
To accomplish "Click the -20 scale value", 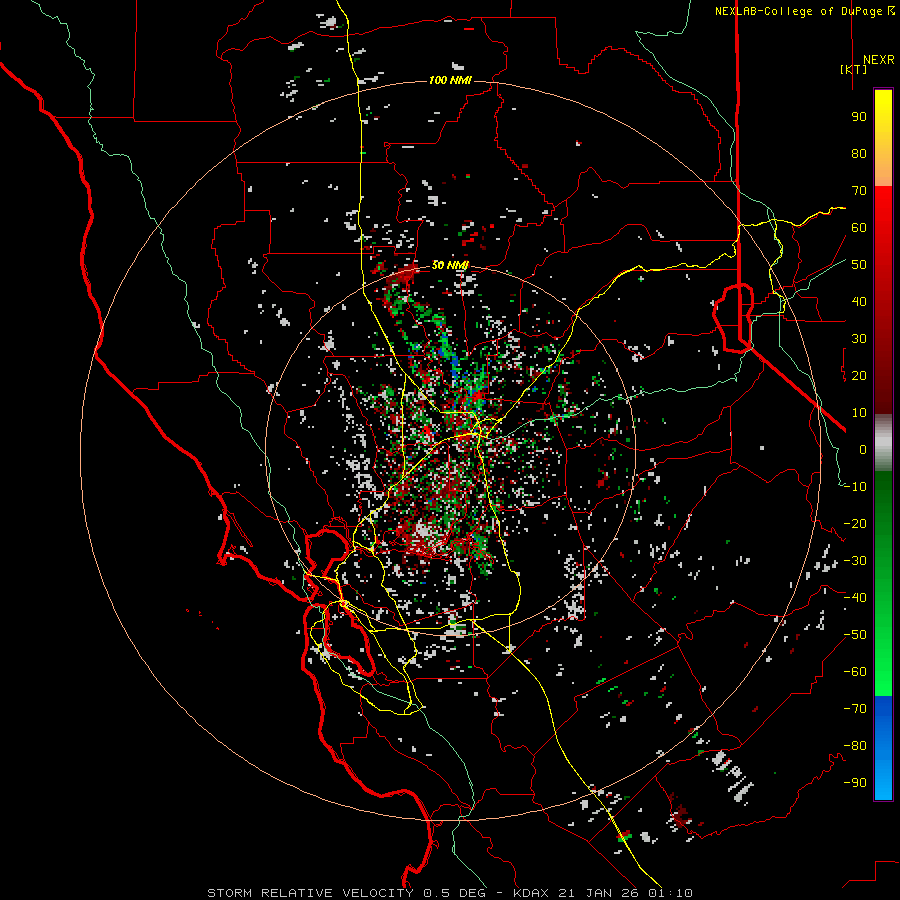I will click(855, 524).
